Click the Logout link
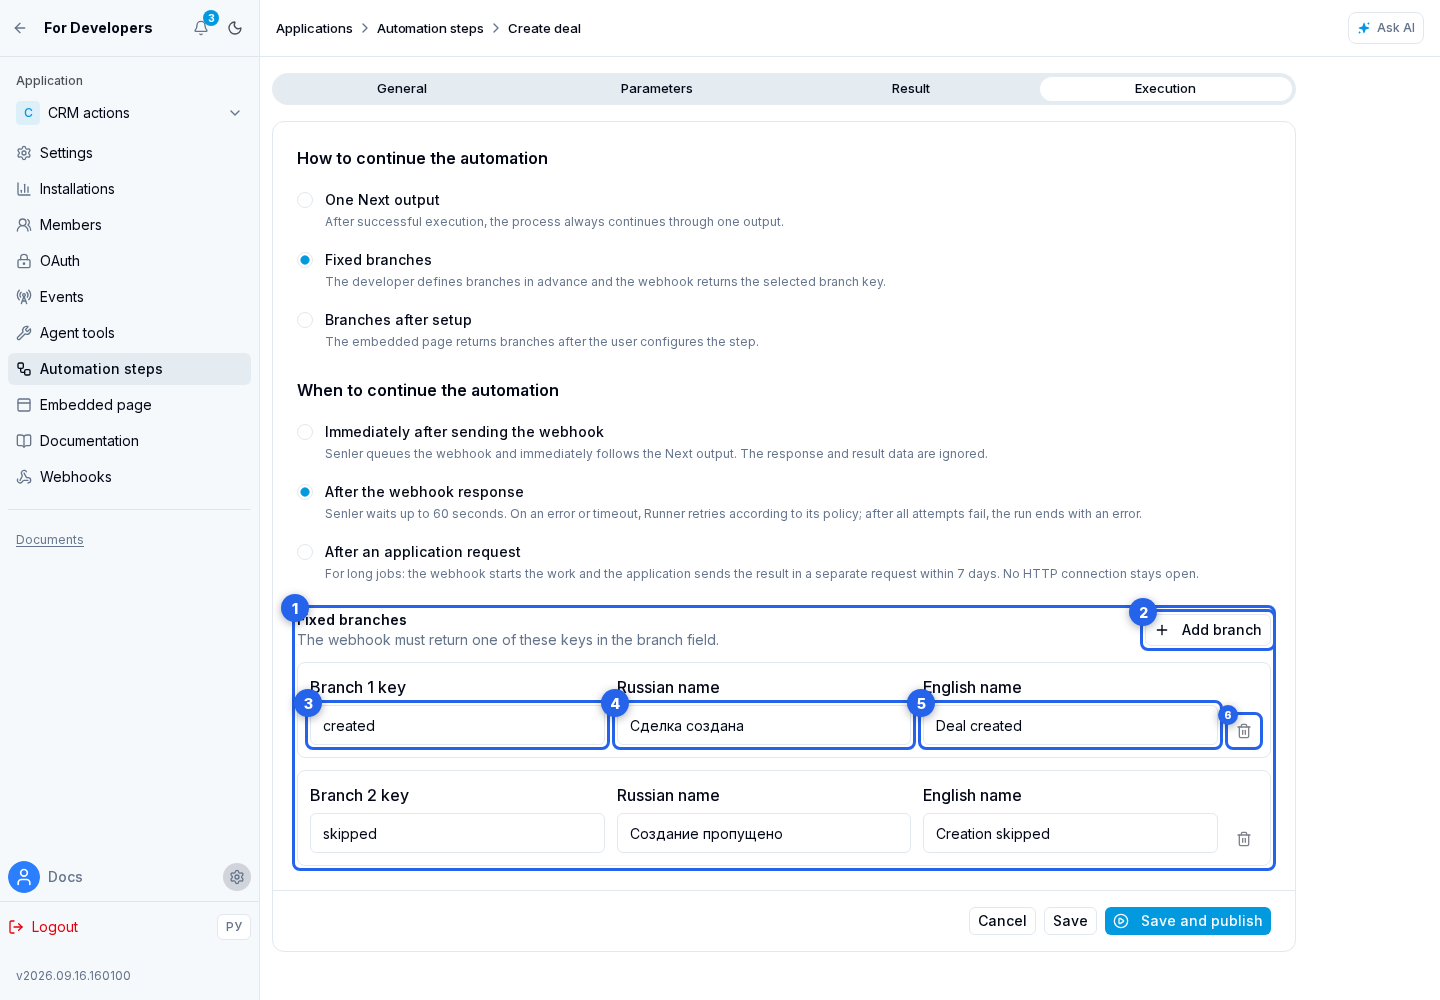This screenshot has width=1440, height=1000. [x=44, y=927]
